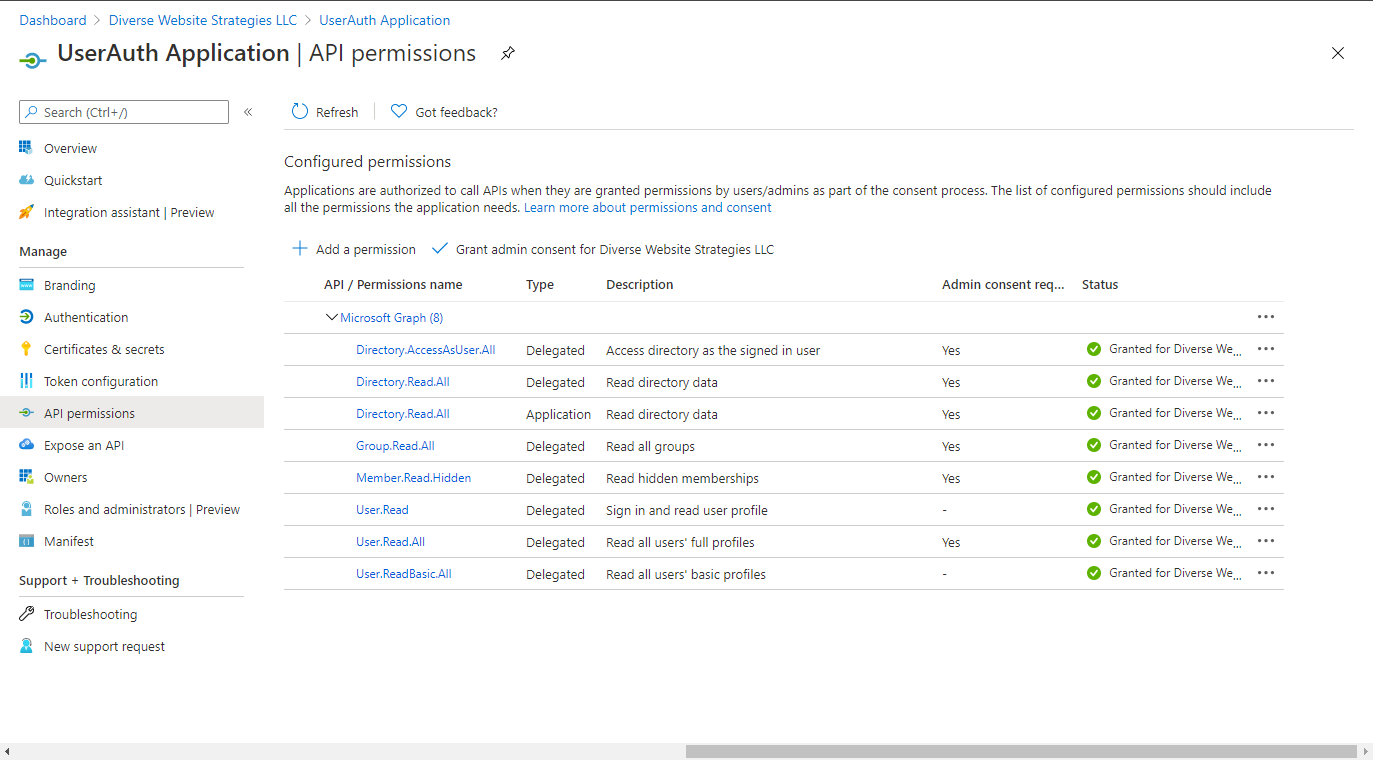Click the pin blade icon beside the title

click(x=508, y=53)
